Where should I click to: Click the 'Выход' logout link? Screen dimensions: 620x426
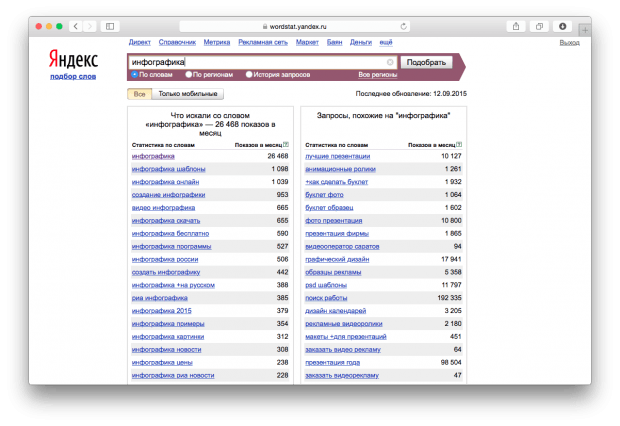(569, 43)
